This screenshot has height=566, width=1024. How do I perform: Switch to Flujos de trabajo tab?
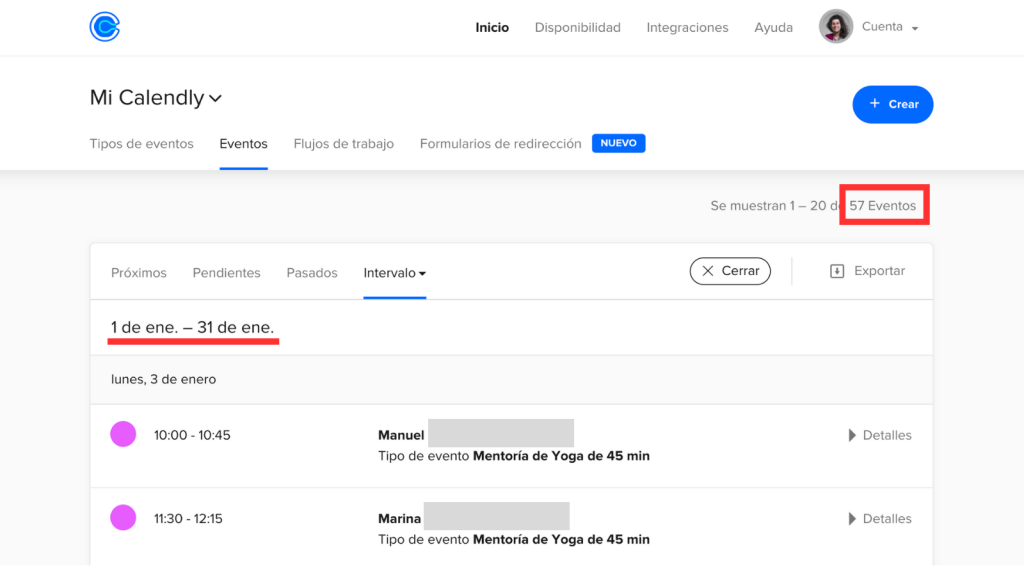(x=343, y=143)
